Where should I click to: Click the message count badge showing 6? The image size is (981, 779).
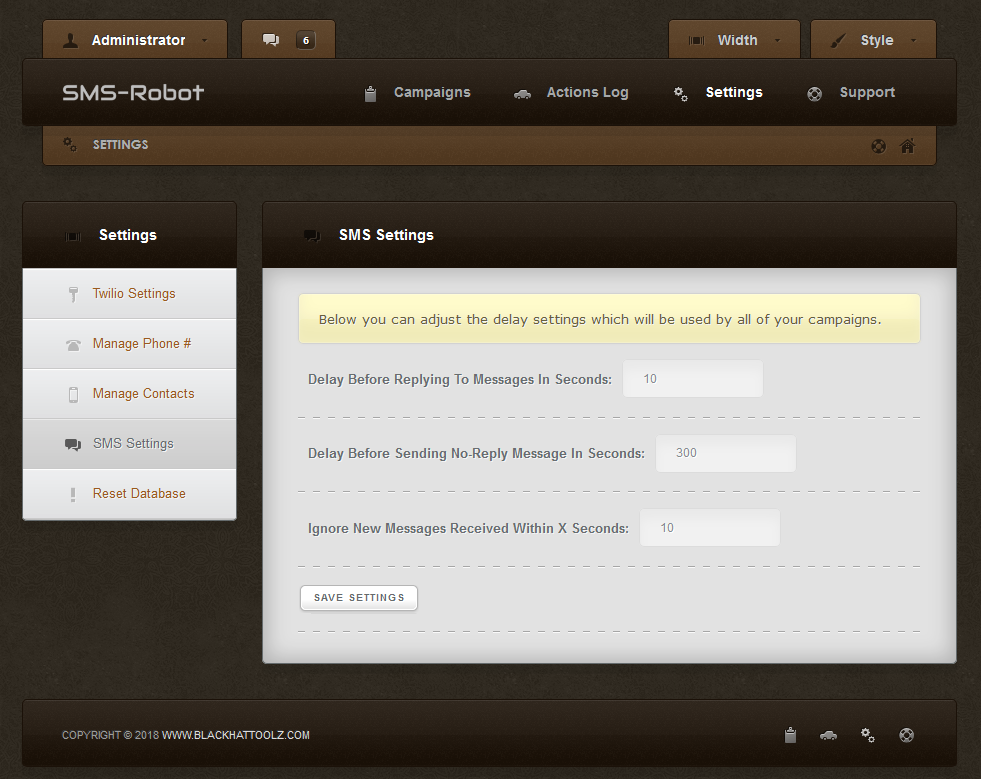[x=305, y=40]
